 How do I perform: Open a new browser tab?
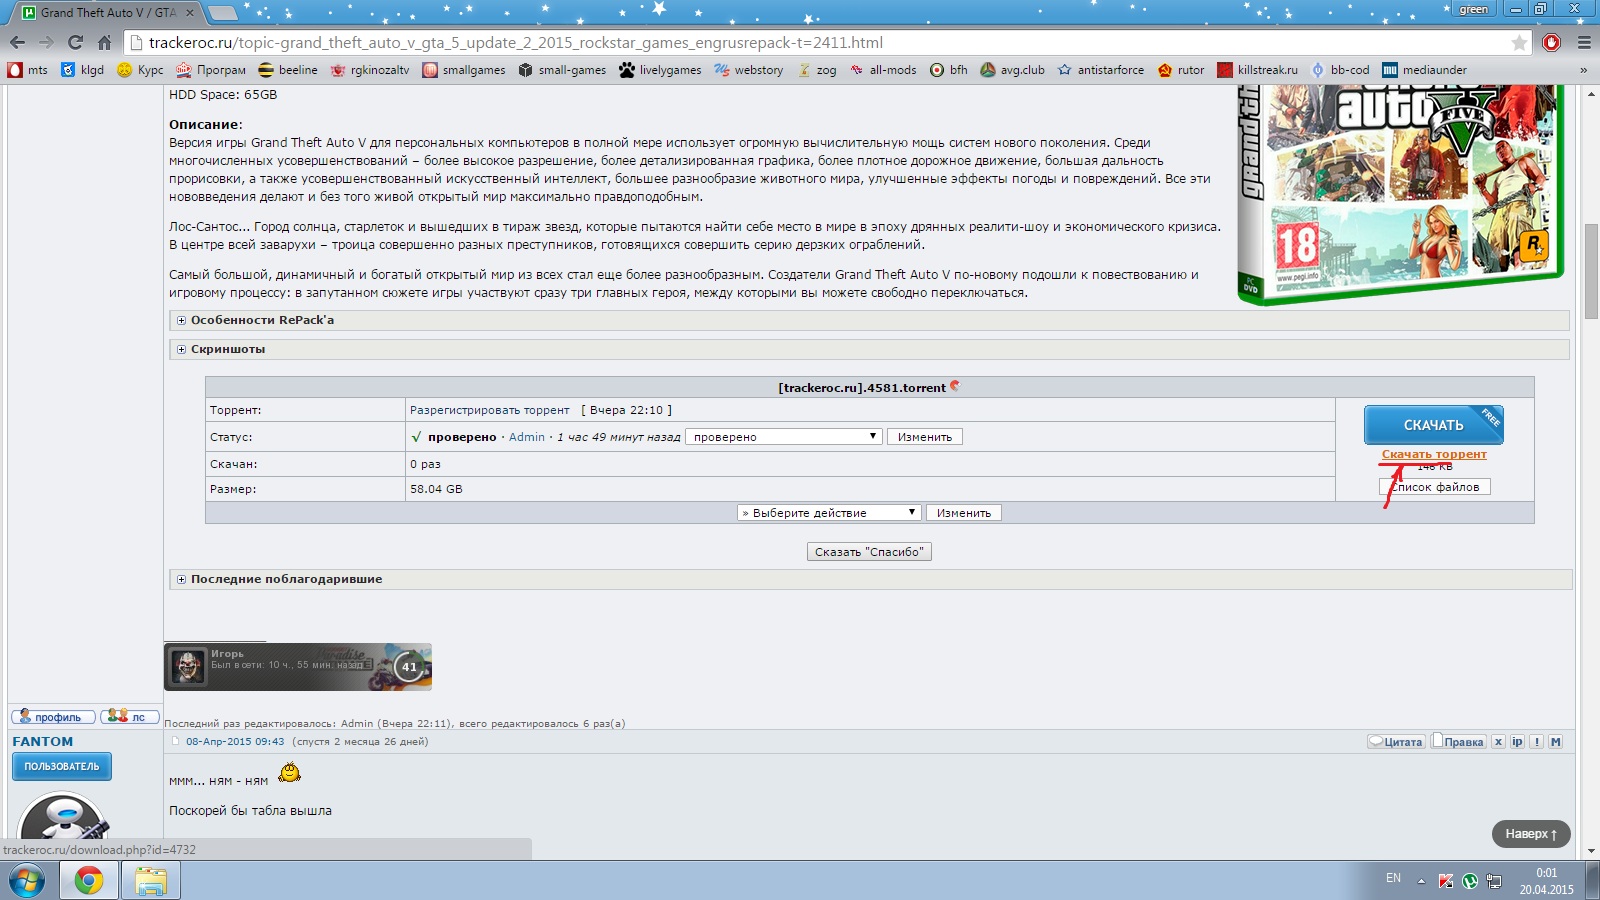(222, 13)
